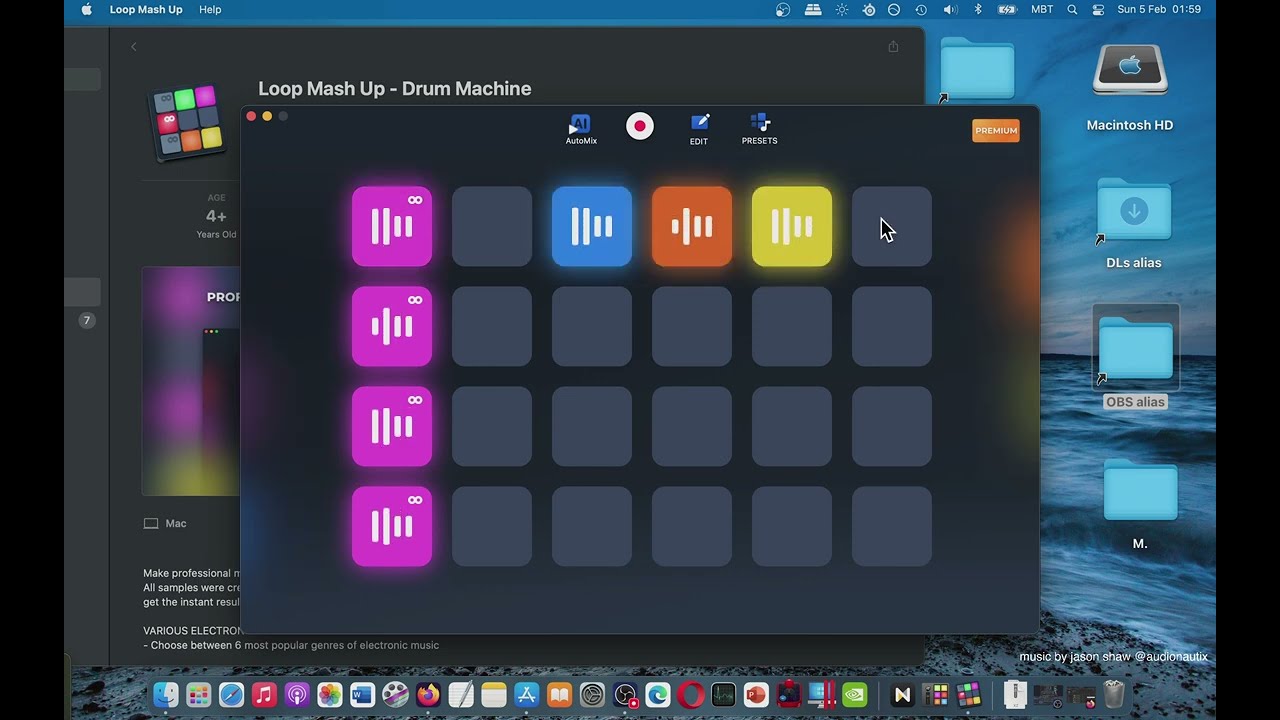Select the AutoMix AI feature
The image size is (1280, 720).
pyautogui.click(x=580, y=128)
